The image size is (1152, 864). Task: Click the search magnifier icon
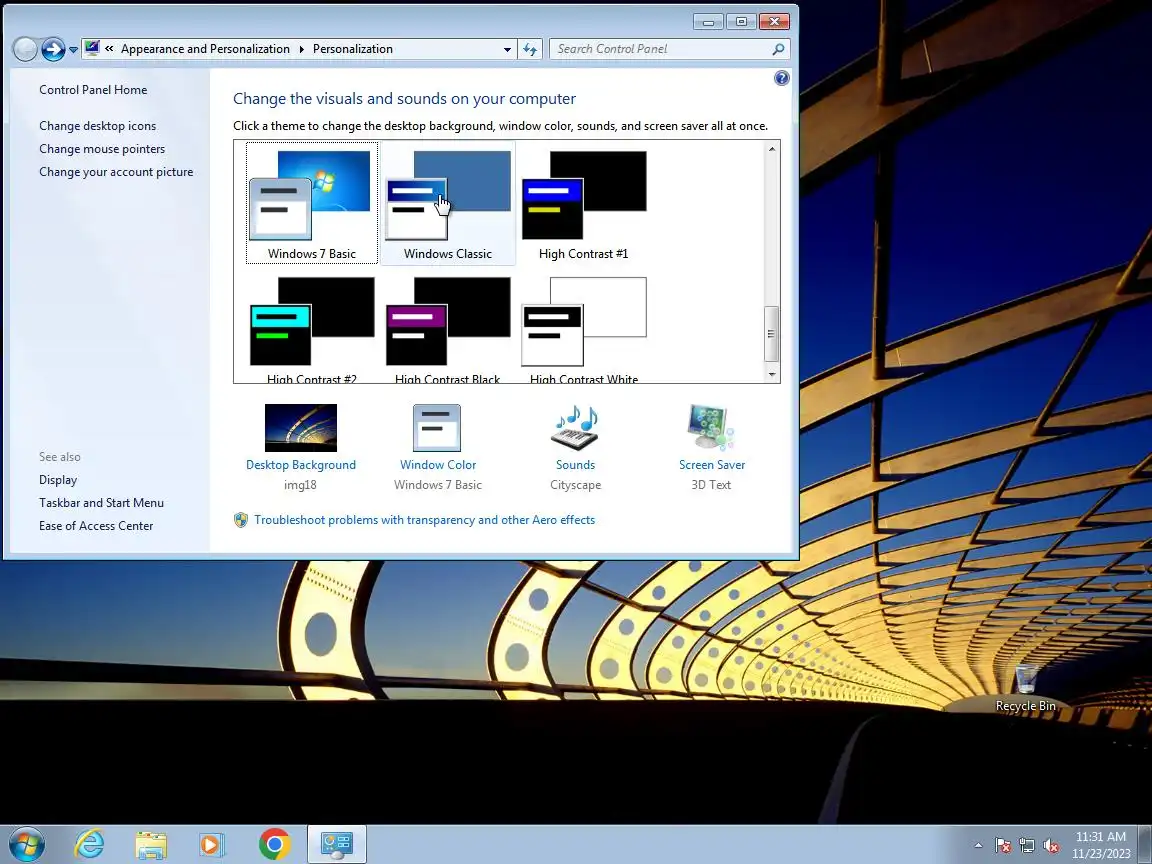(x=778, y=49)
